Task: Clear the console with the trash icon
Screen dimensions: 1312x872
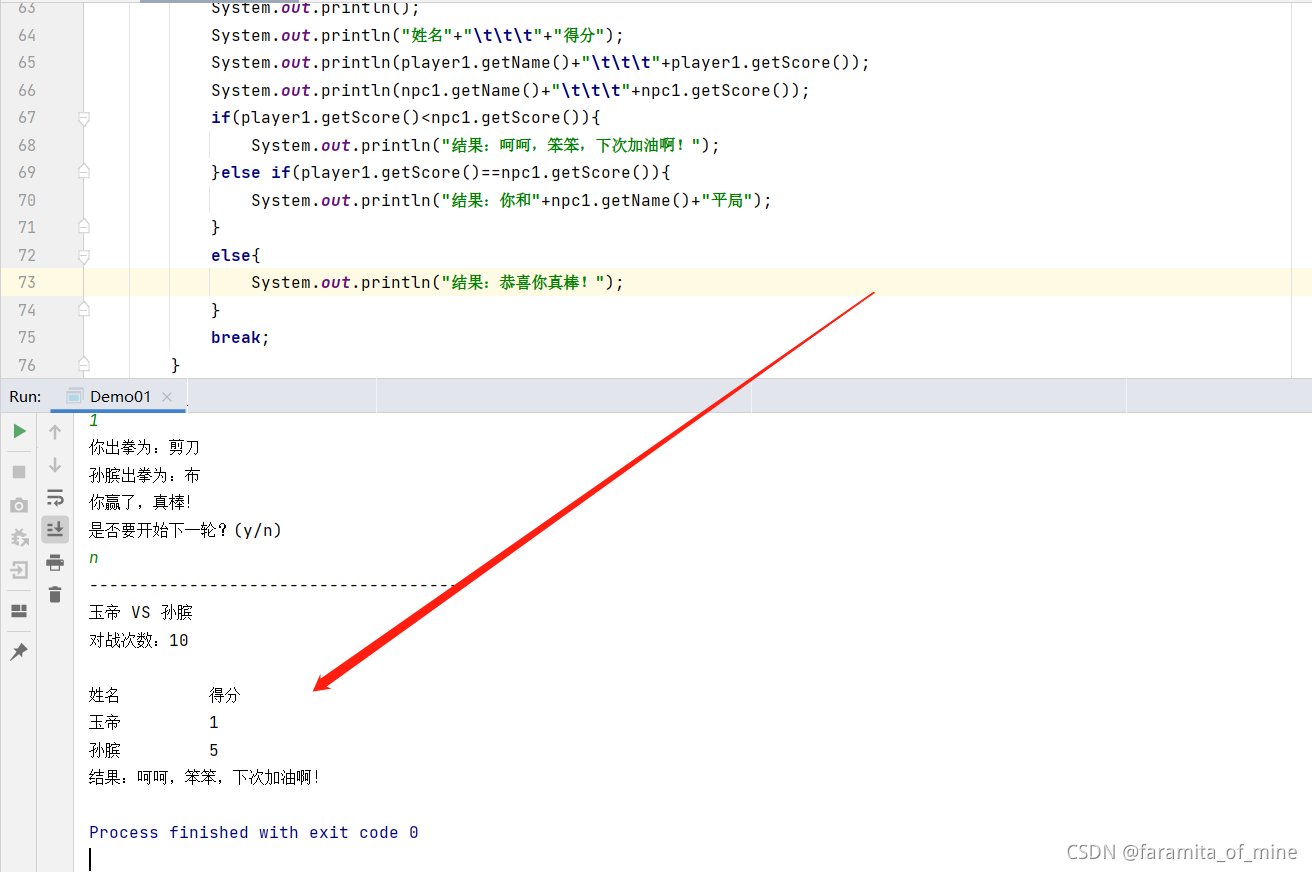Action: [x=55, y=594]
